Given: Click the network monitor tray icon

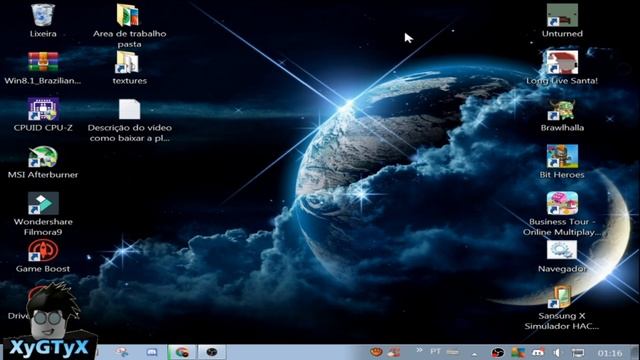Looking at the screenshot, I should pos(578,353).
